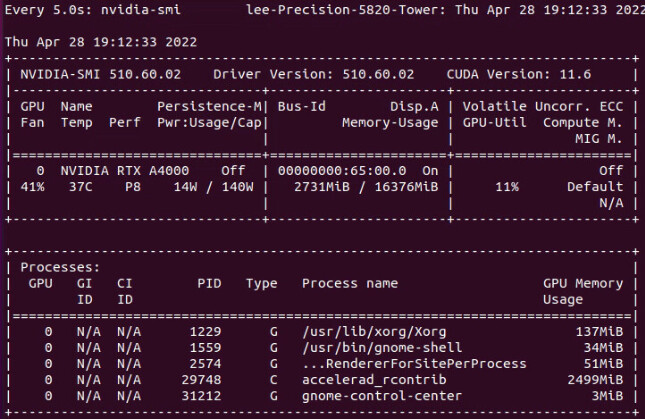Image resolution: width=645 pixels, height=419 pixels.
Task: Click the /usr/bin/gnome-shell process line
Action: tap(382, 348)
